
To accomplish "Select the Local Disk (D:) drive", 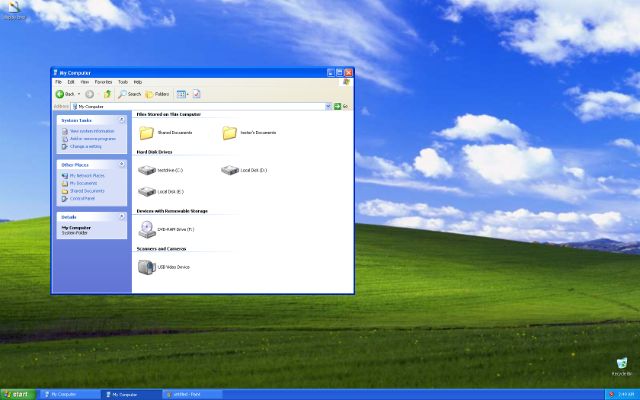I will coord(244,170).
